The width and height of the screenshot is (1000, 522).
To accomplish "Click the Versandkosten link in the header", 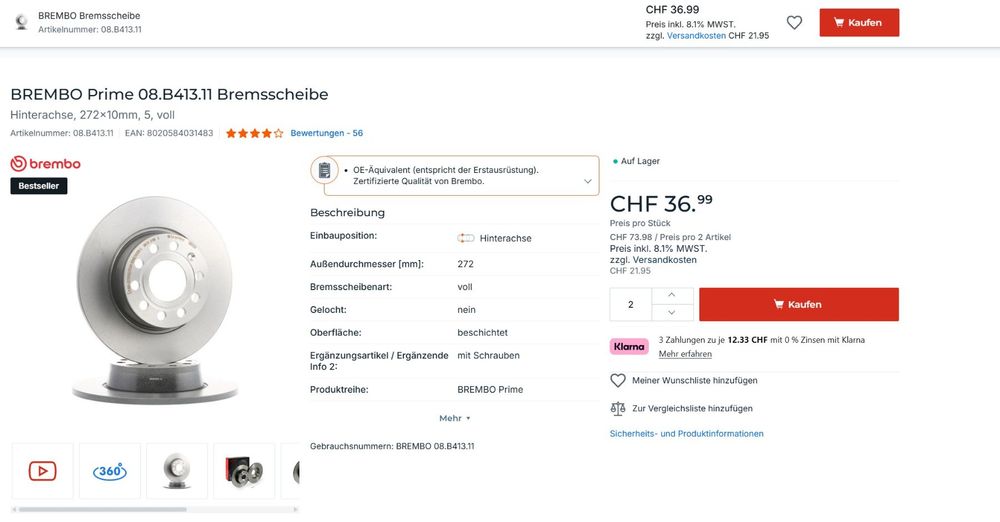I will coord(696,36).
